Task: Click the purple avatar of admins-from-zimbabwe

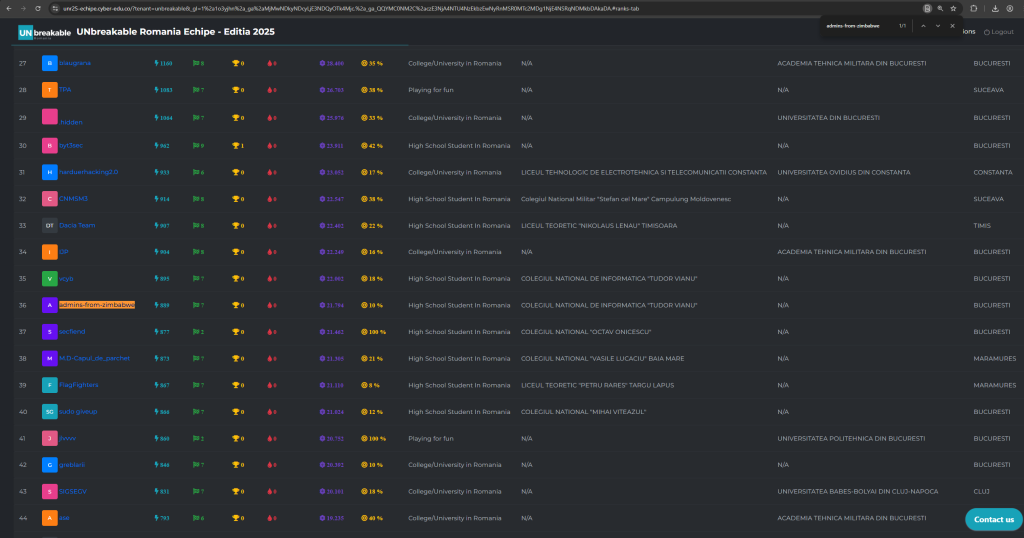Action: [49, 305]
